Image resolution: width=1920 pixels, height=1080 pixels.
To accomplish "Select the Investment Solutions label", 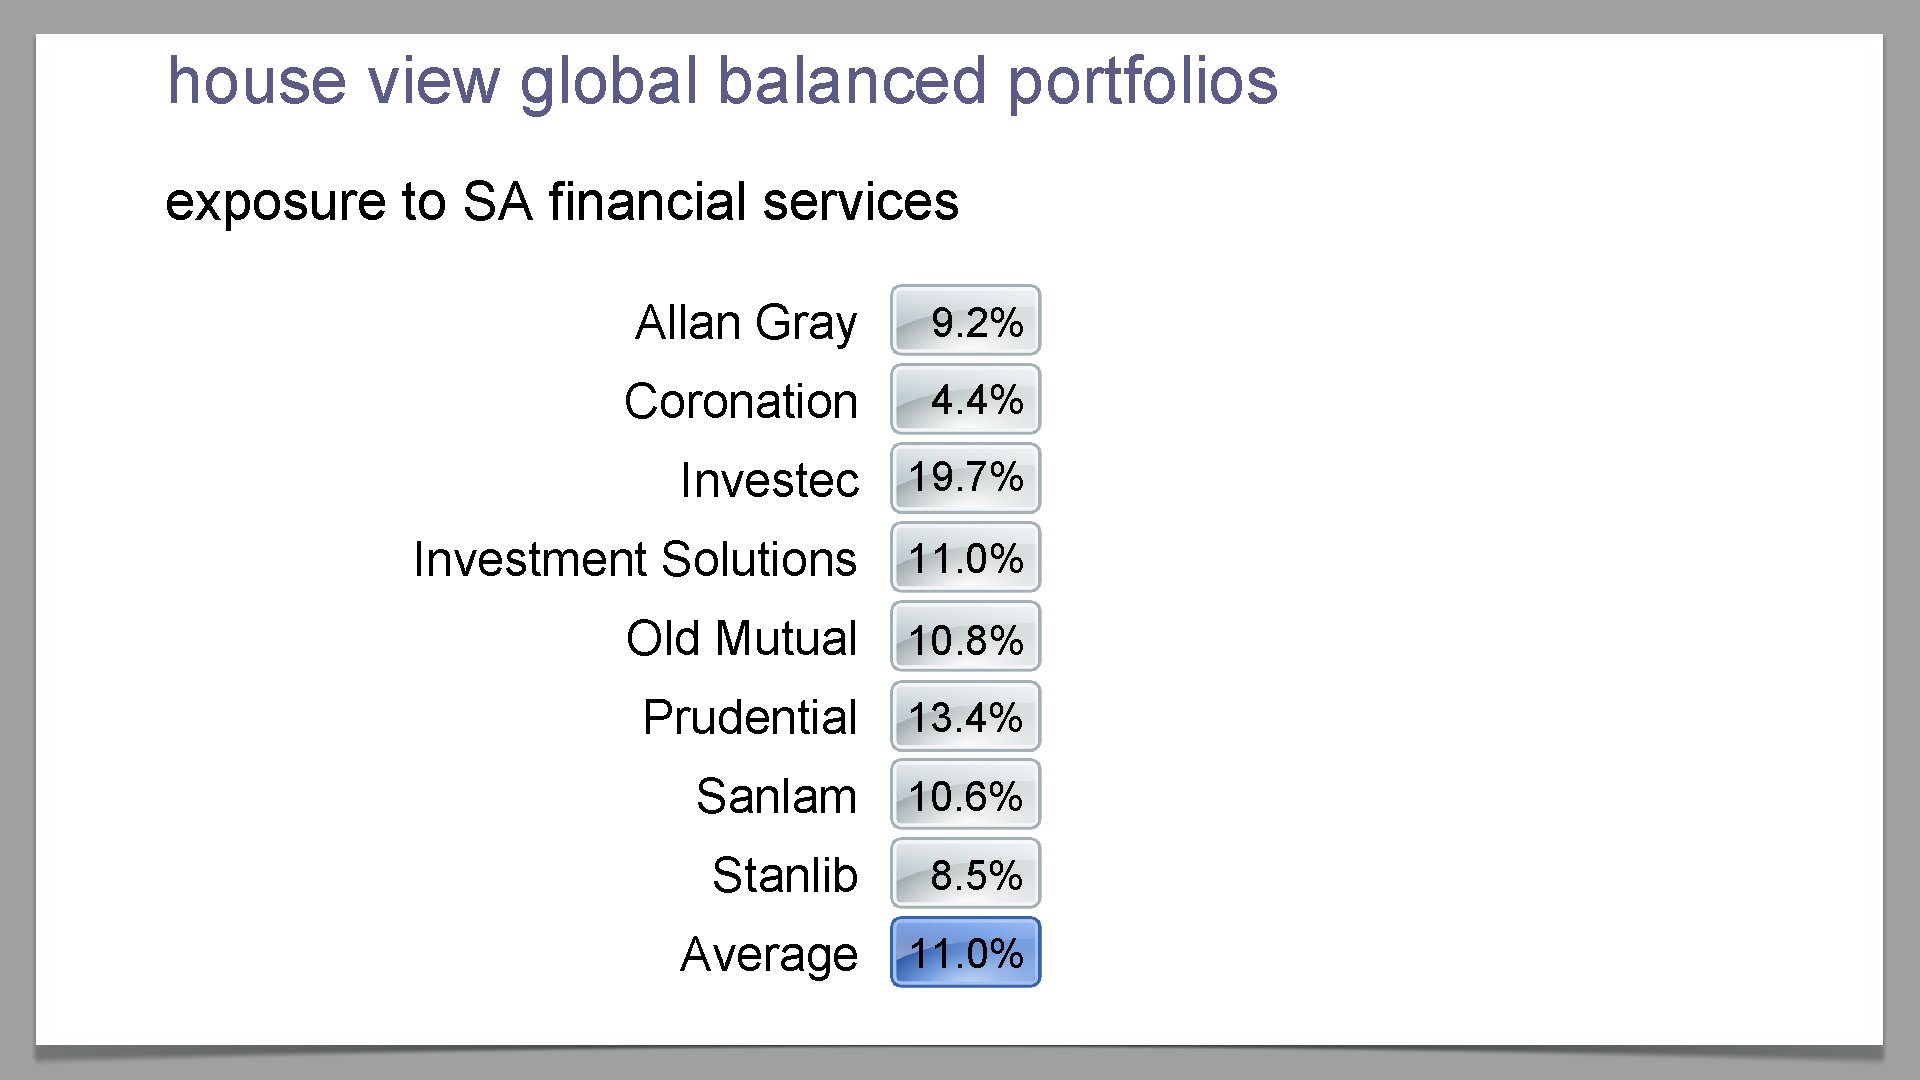I will 635,559.
